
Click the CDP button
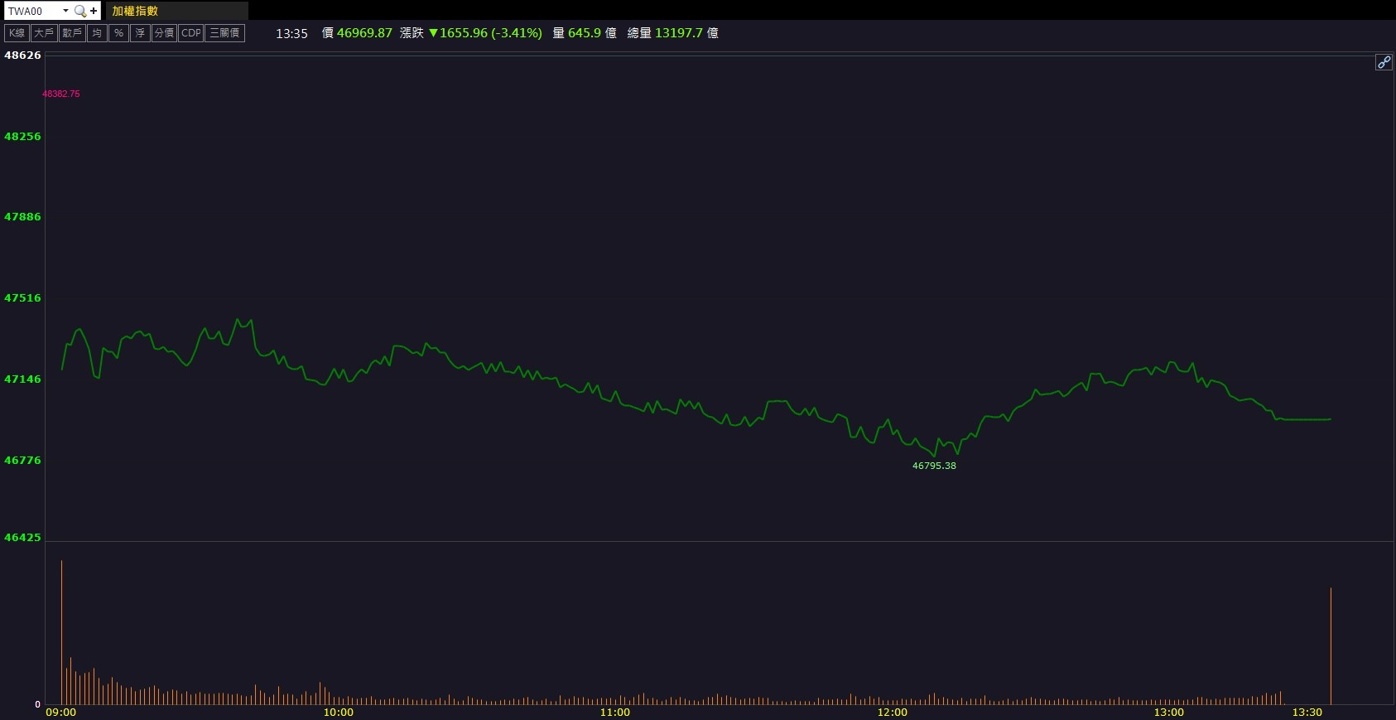click(191, 33)
